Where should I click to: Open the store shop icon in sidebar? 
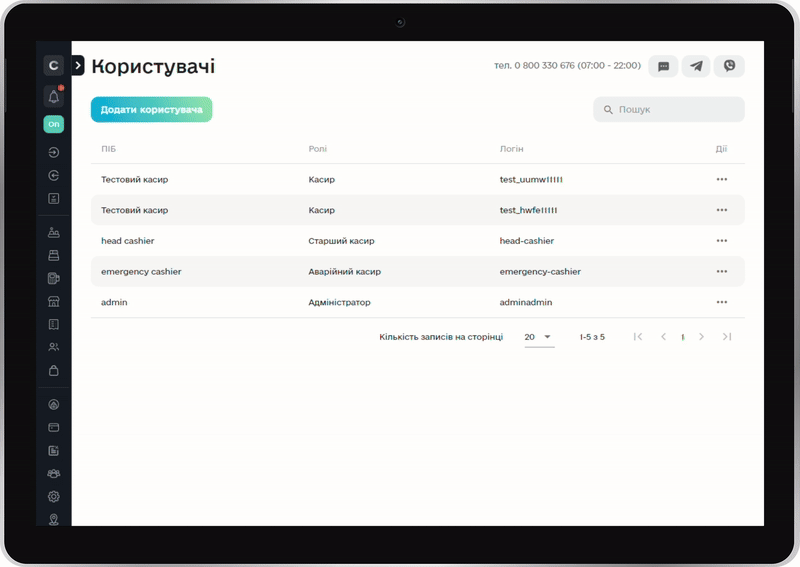(54, 301)
